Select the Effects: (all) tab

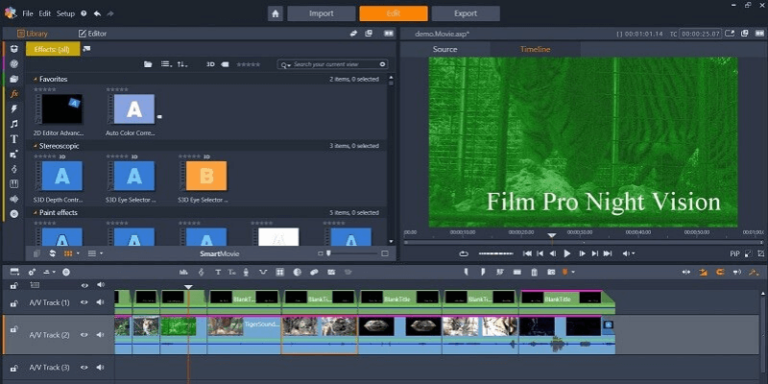tap(52, 49)
